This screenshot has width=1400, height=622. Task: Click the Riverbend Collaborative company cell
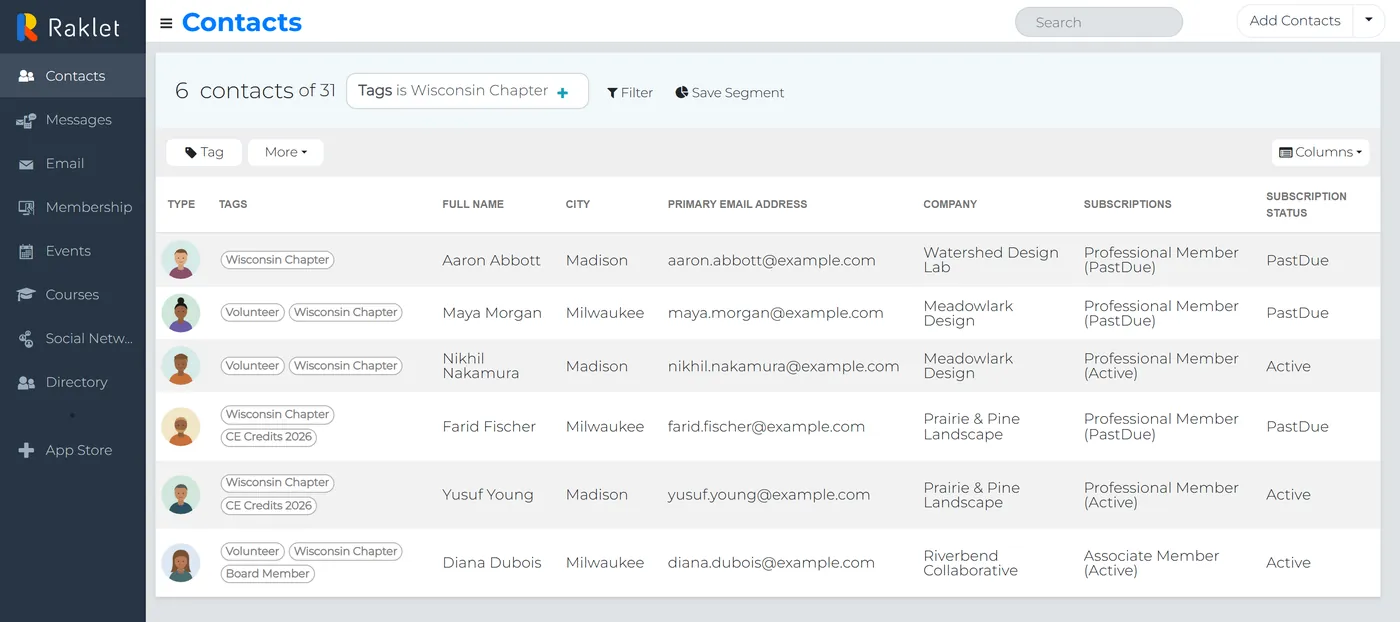pos(971,563)
